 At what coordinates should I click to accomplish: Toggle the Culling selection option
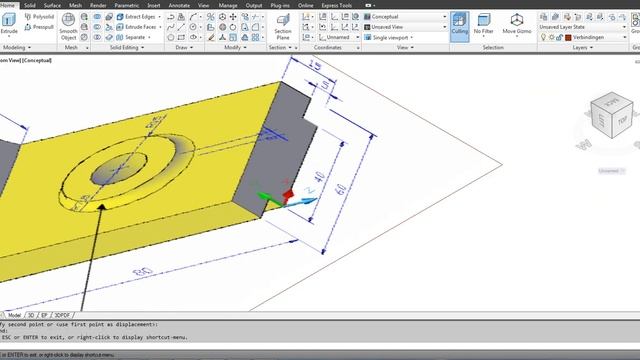click(x=460, y=26)
